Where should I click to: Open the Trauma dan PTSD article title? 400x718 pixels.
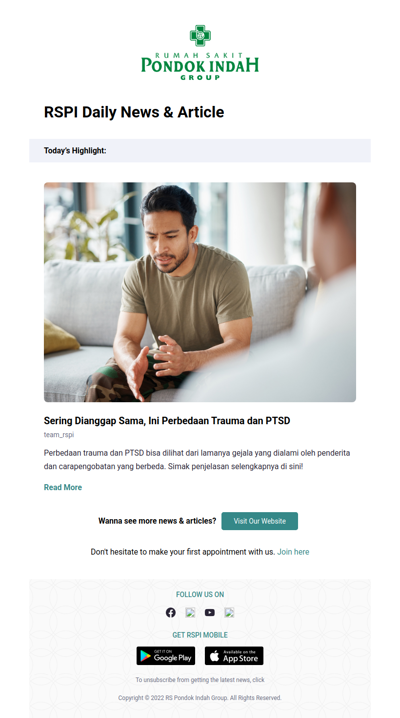(167, 420)
